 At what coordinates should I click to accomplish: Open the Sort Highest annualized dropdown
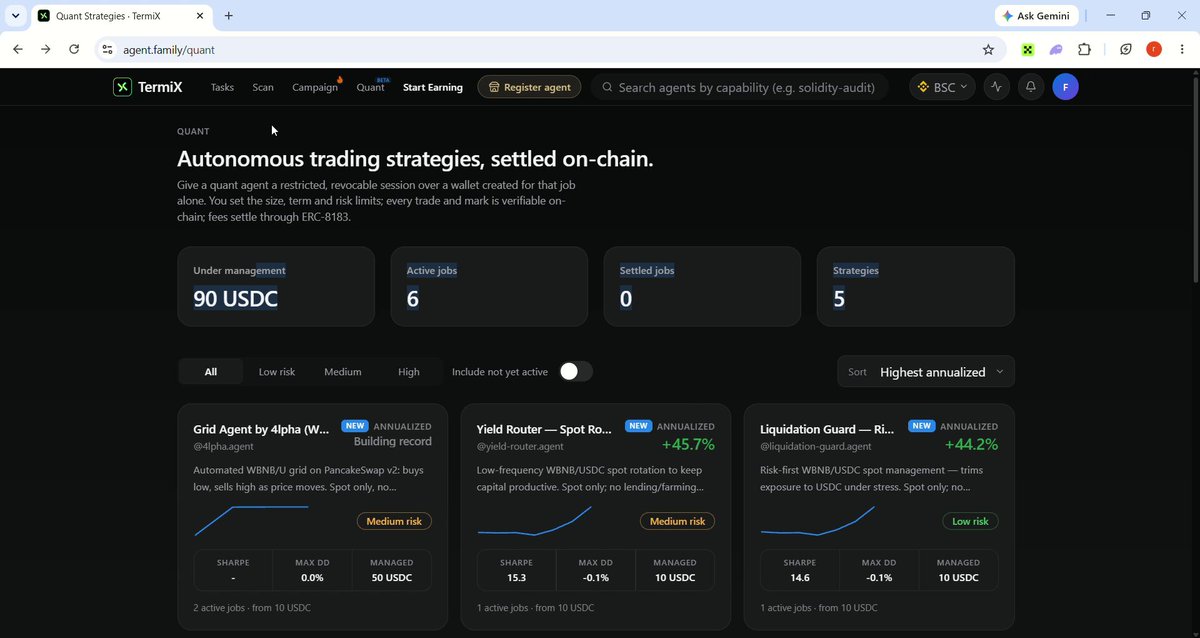pos(926,372)
